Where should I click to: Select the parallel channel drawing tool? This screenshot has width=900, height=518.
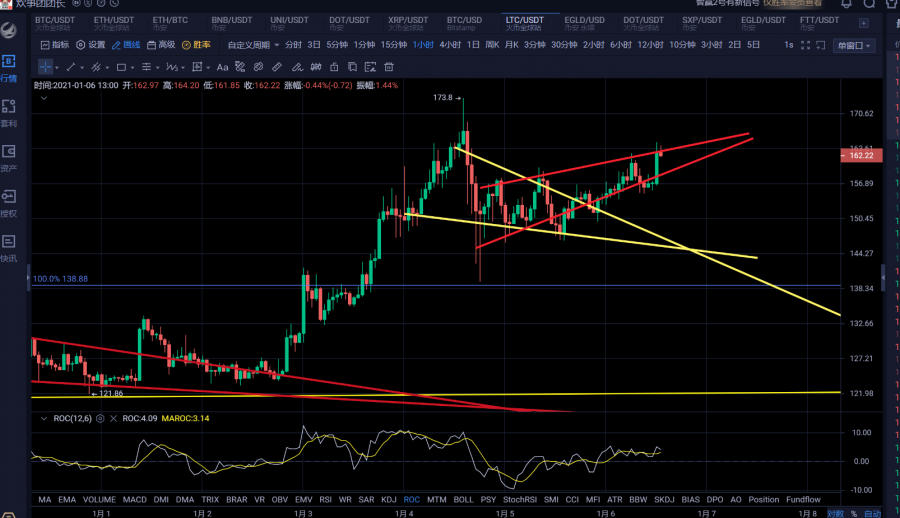96,67
